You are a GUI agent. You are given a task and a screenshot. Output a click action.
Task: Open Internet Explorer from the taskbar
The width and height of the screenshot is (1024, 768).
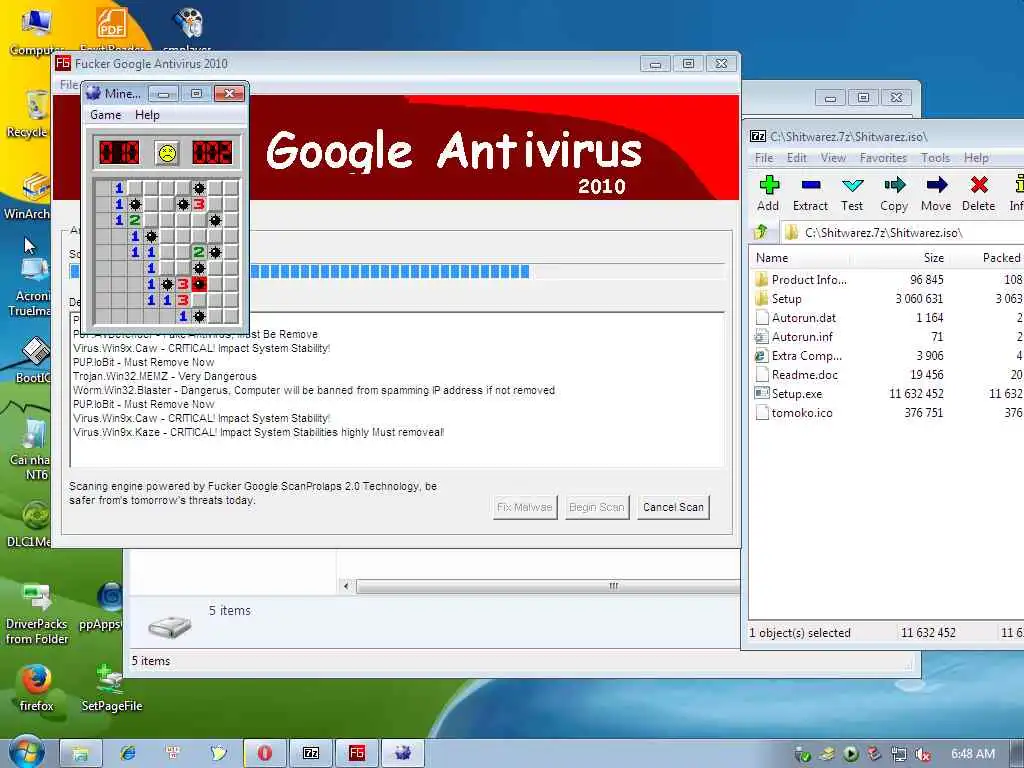(127, 753)
